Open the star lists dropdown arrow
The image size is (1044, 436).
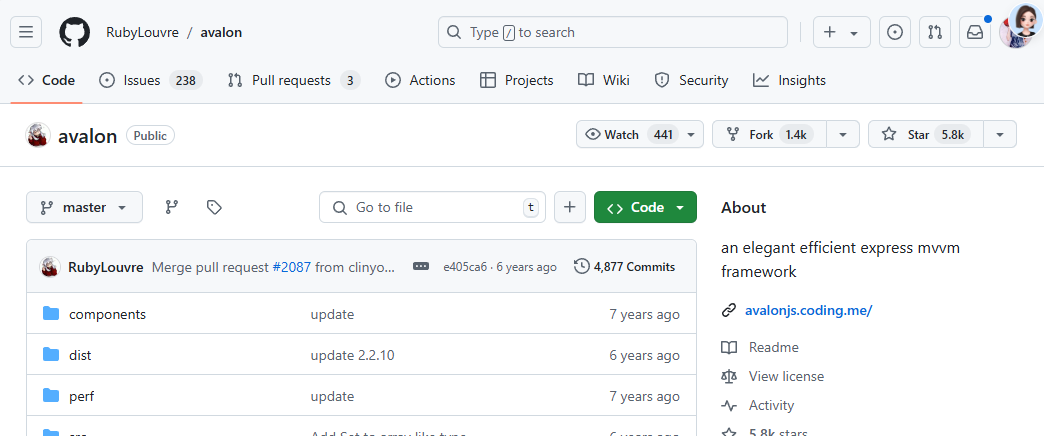pyautogui.click(x=1000, y=134)
